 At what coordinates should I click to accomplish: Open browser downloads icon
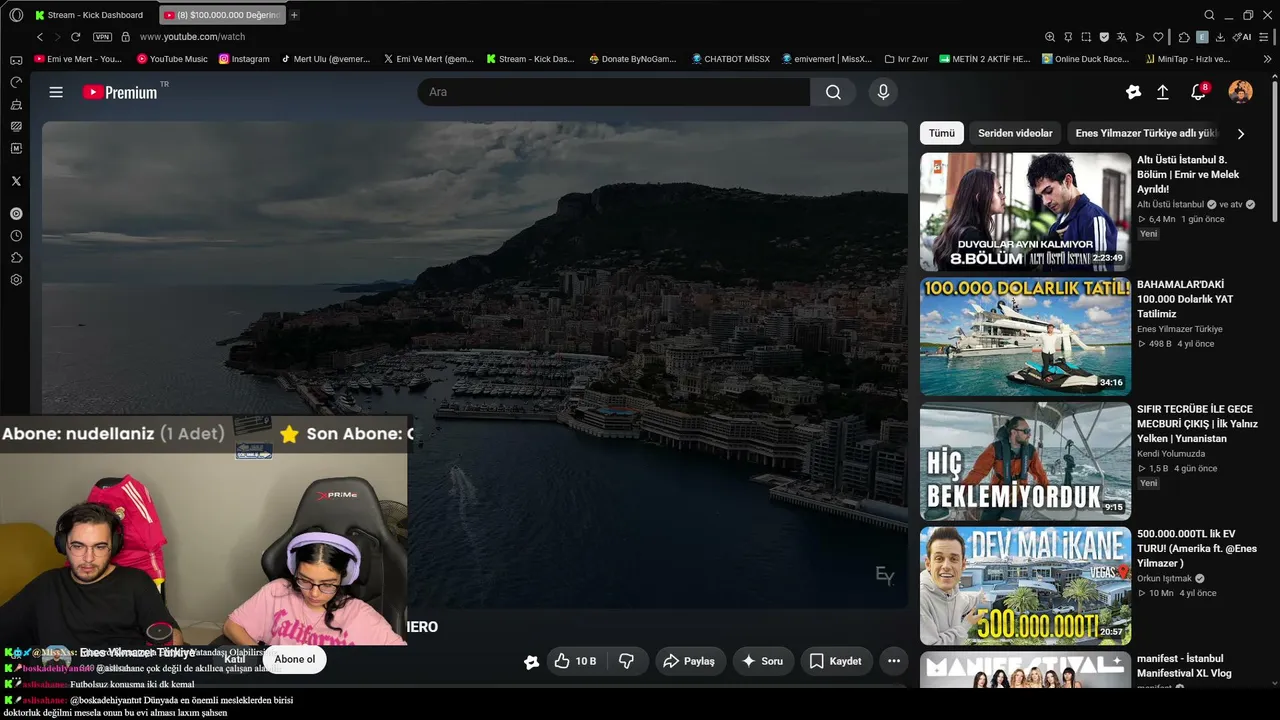[x=1221, y=37]
